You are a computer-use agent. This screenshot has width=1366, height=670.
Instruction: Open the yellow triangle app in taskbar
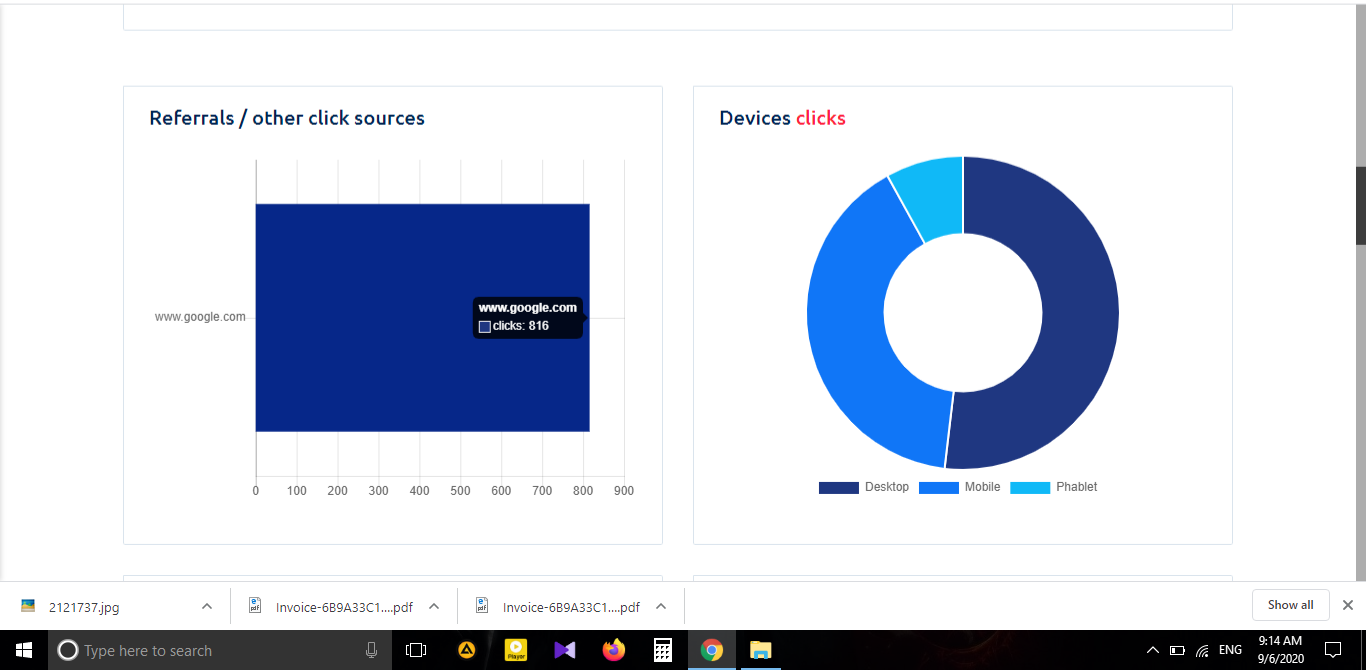[x=466, y=650]
